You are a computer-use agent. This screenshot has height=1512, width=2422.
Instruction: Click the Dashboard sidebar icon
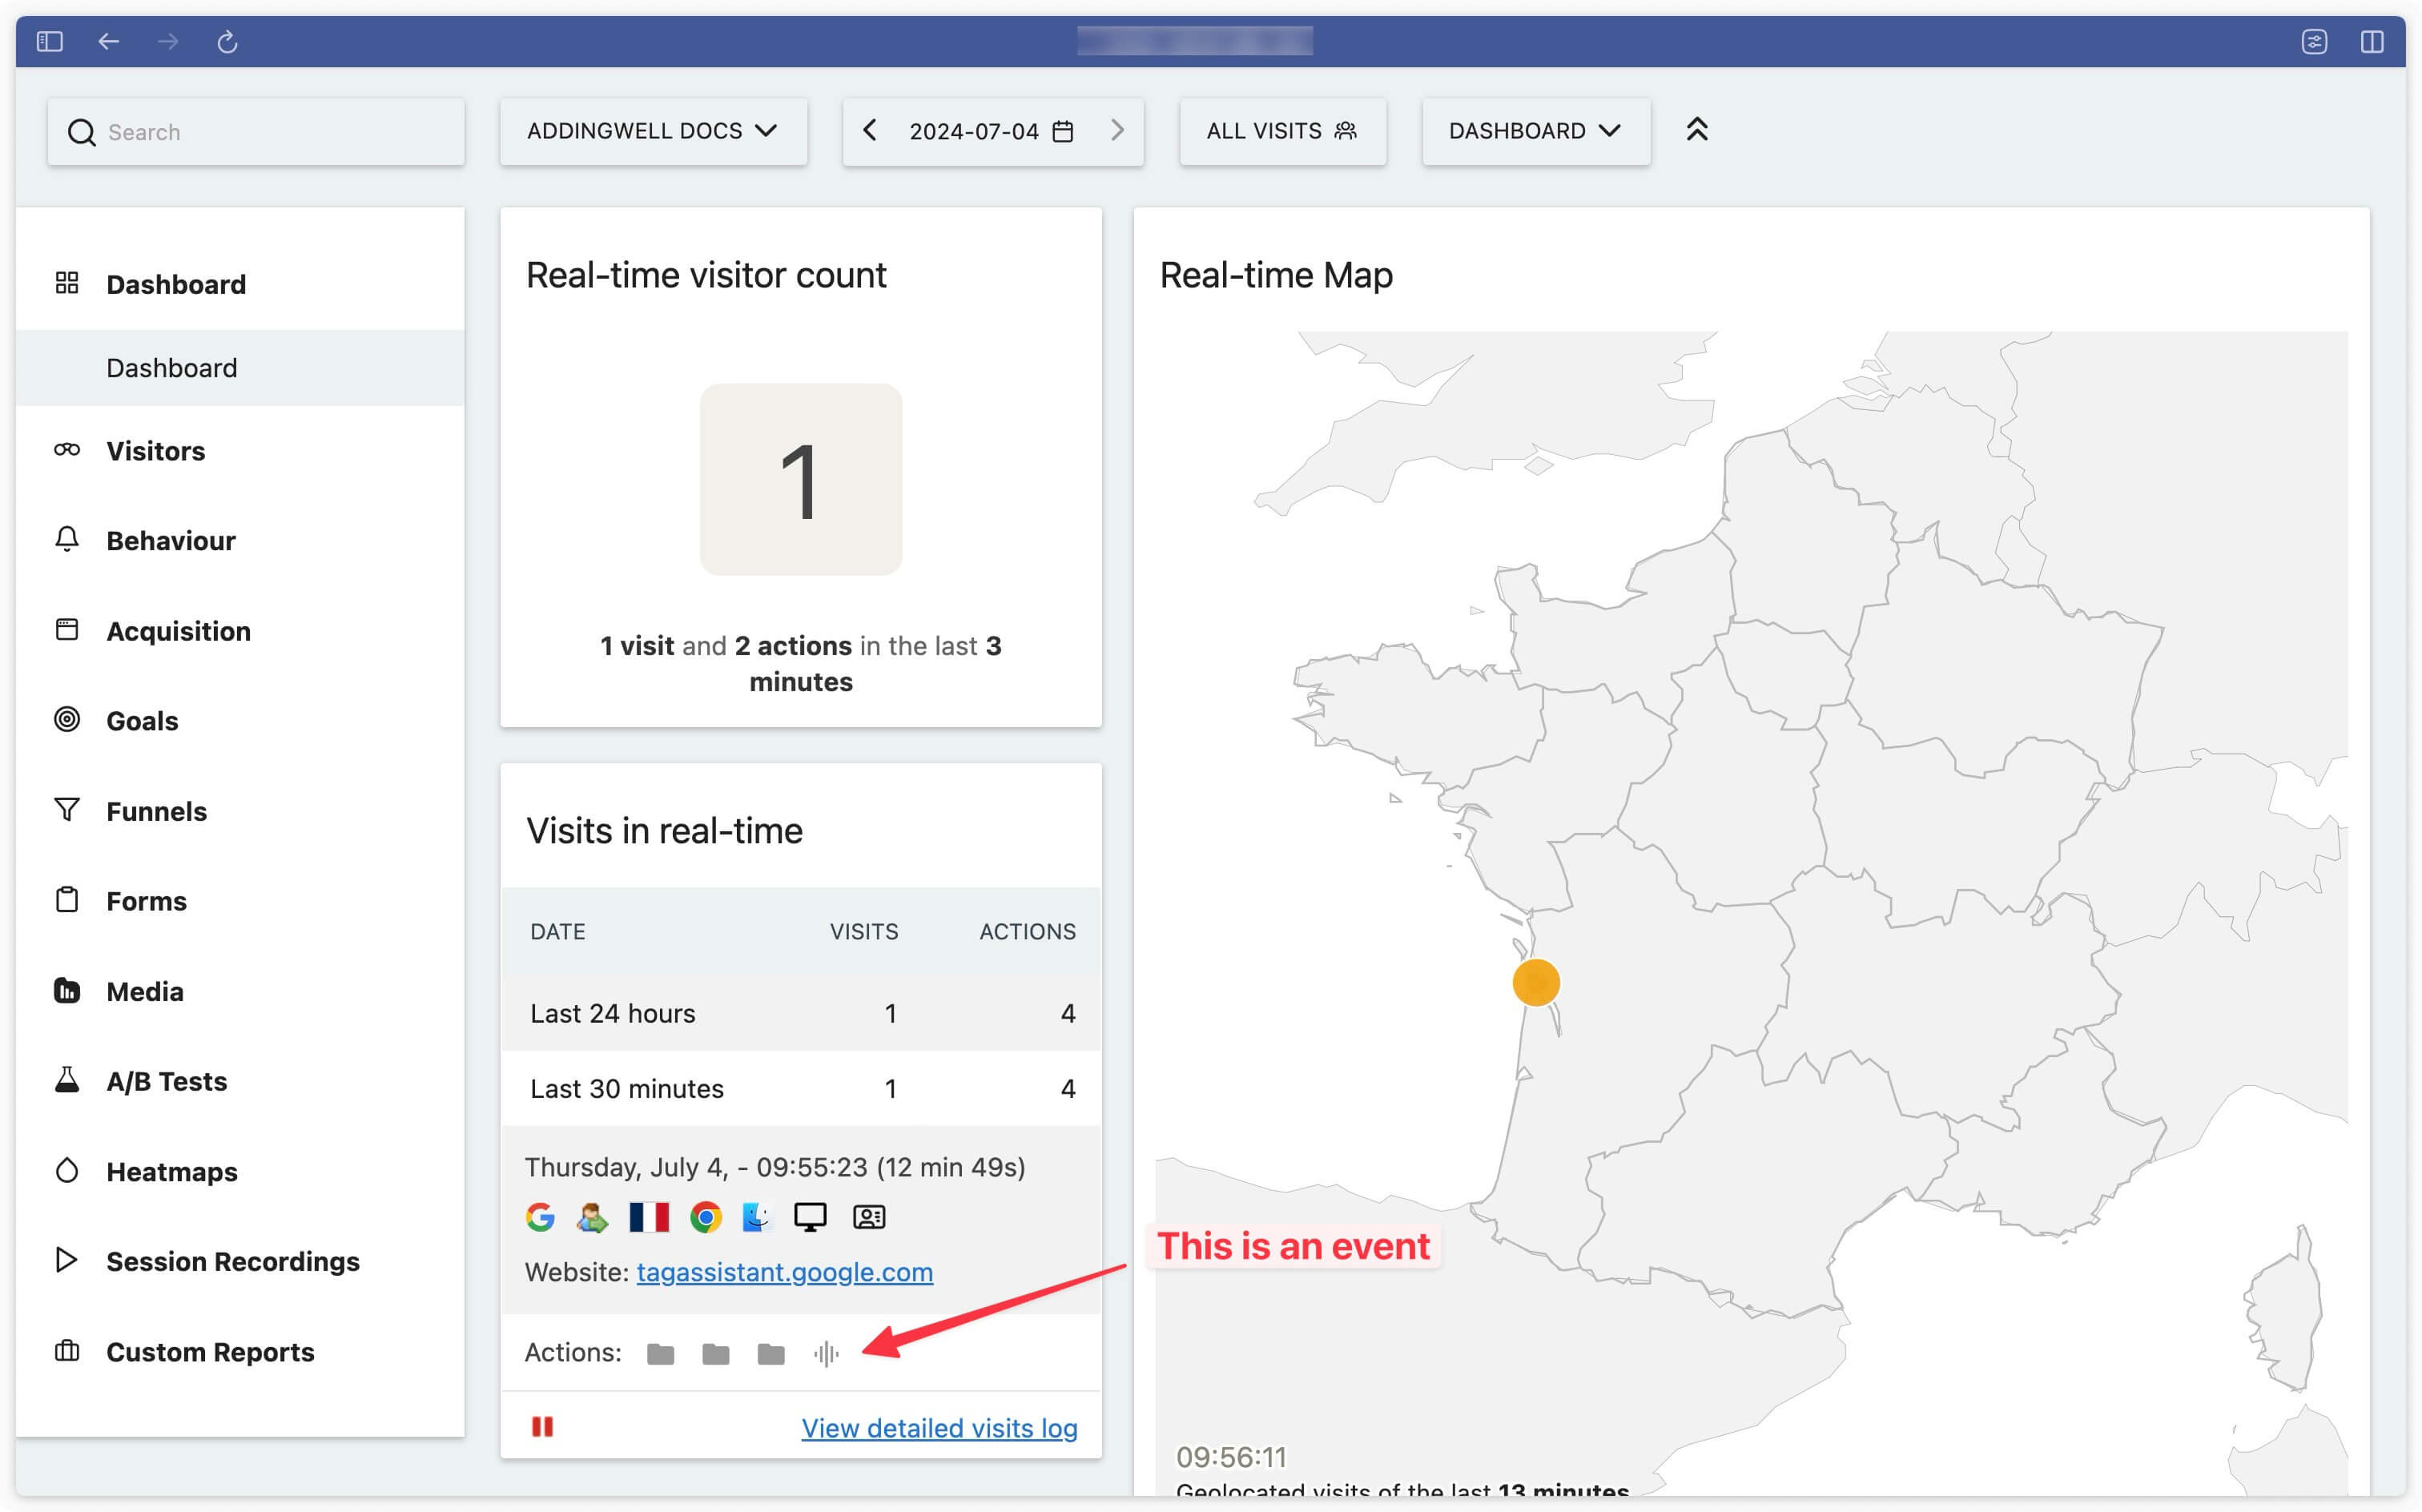coord(64,282)
